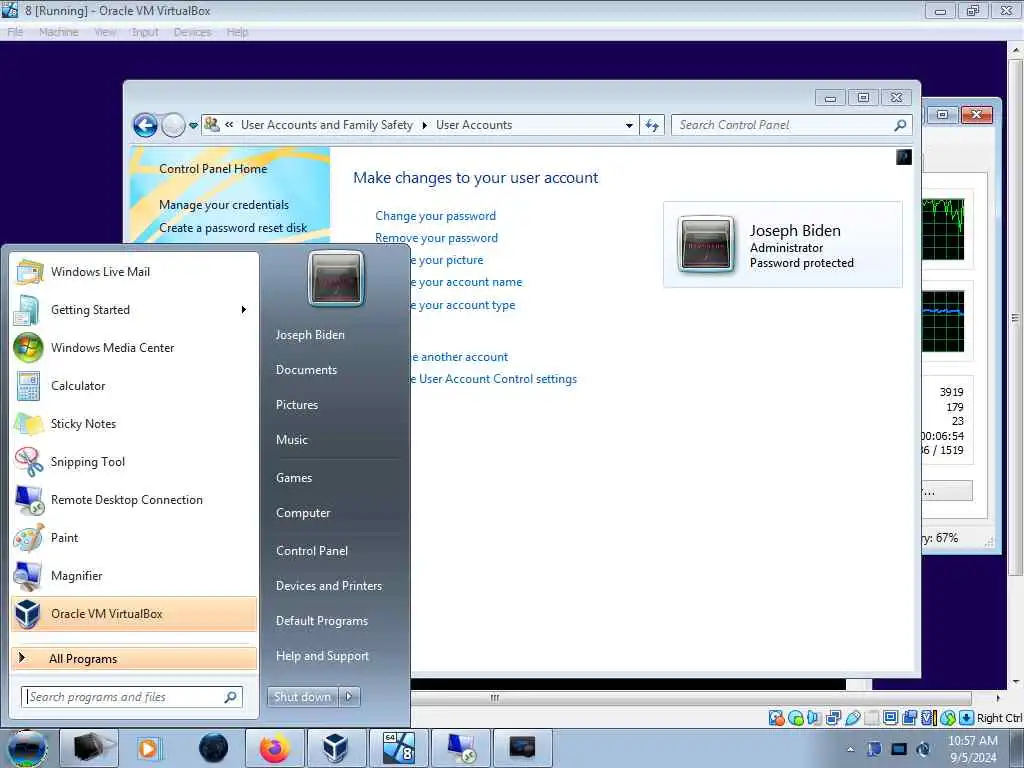Open Firefox from the taskbar

point(274,748)
